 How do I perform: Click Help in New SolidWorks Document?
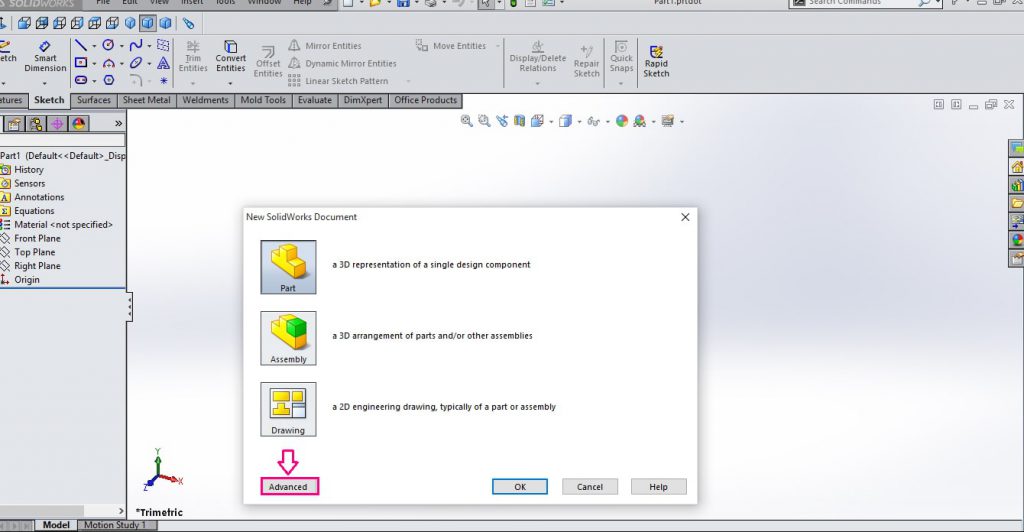658,486
